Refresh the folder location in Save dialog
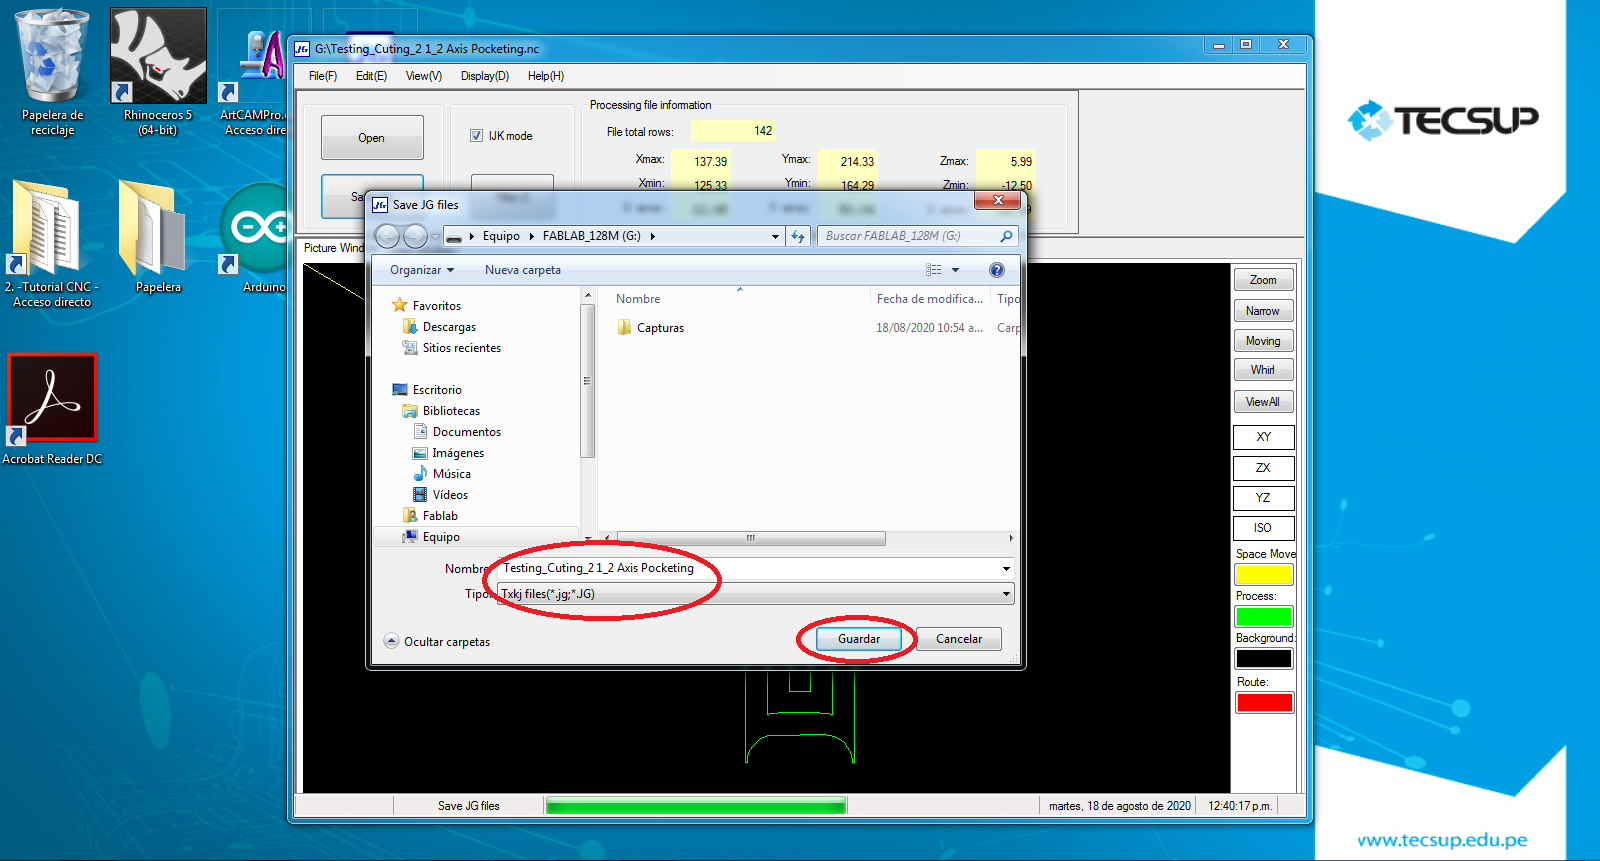This screenshot has height=861, width=1600. coord(797,236)
